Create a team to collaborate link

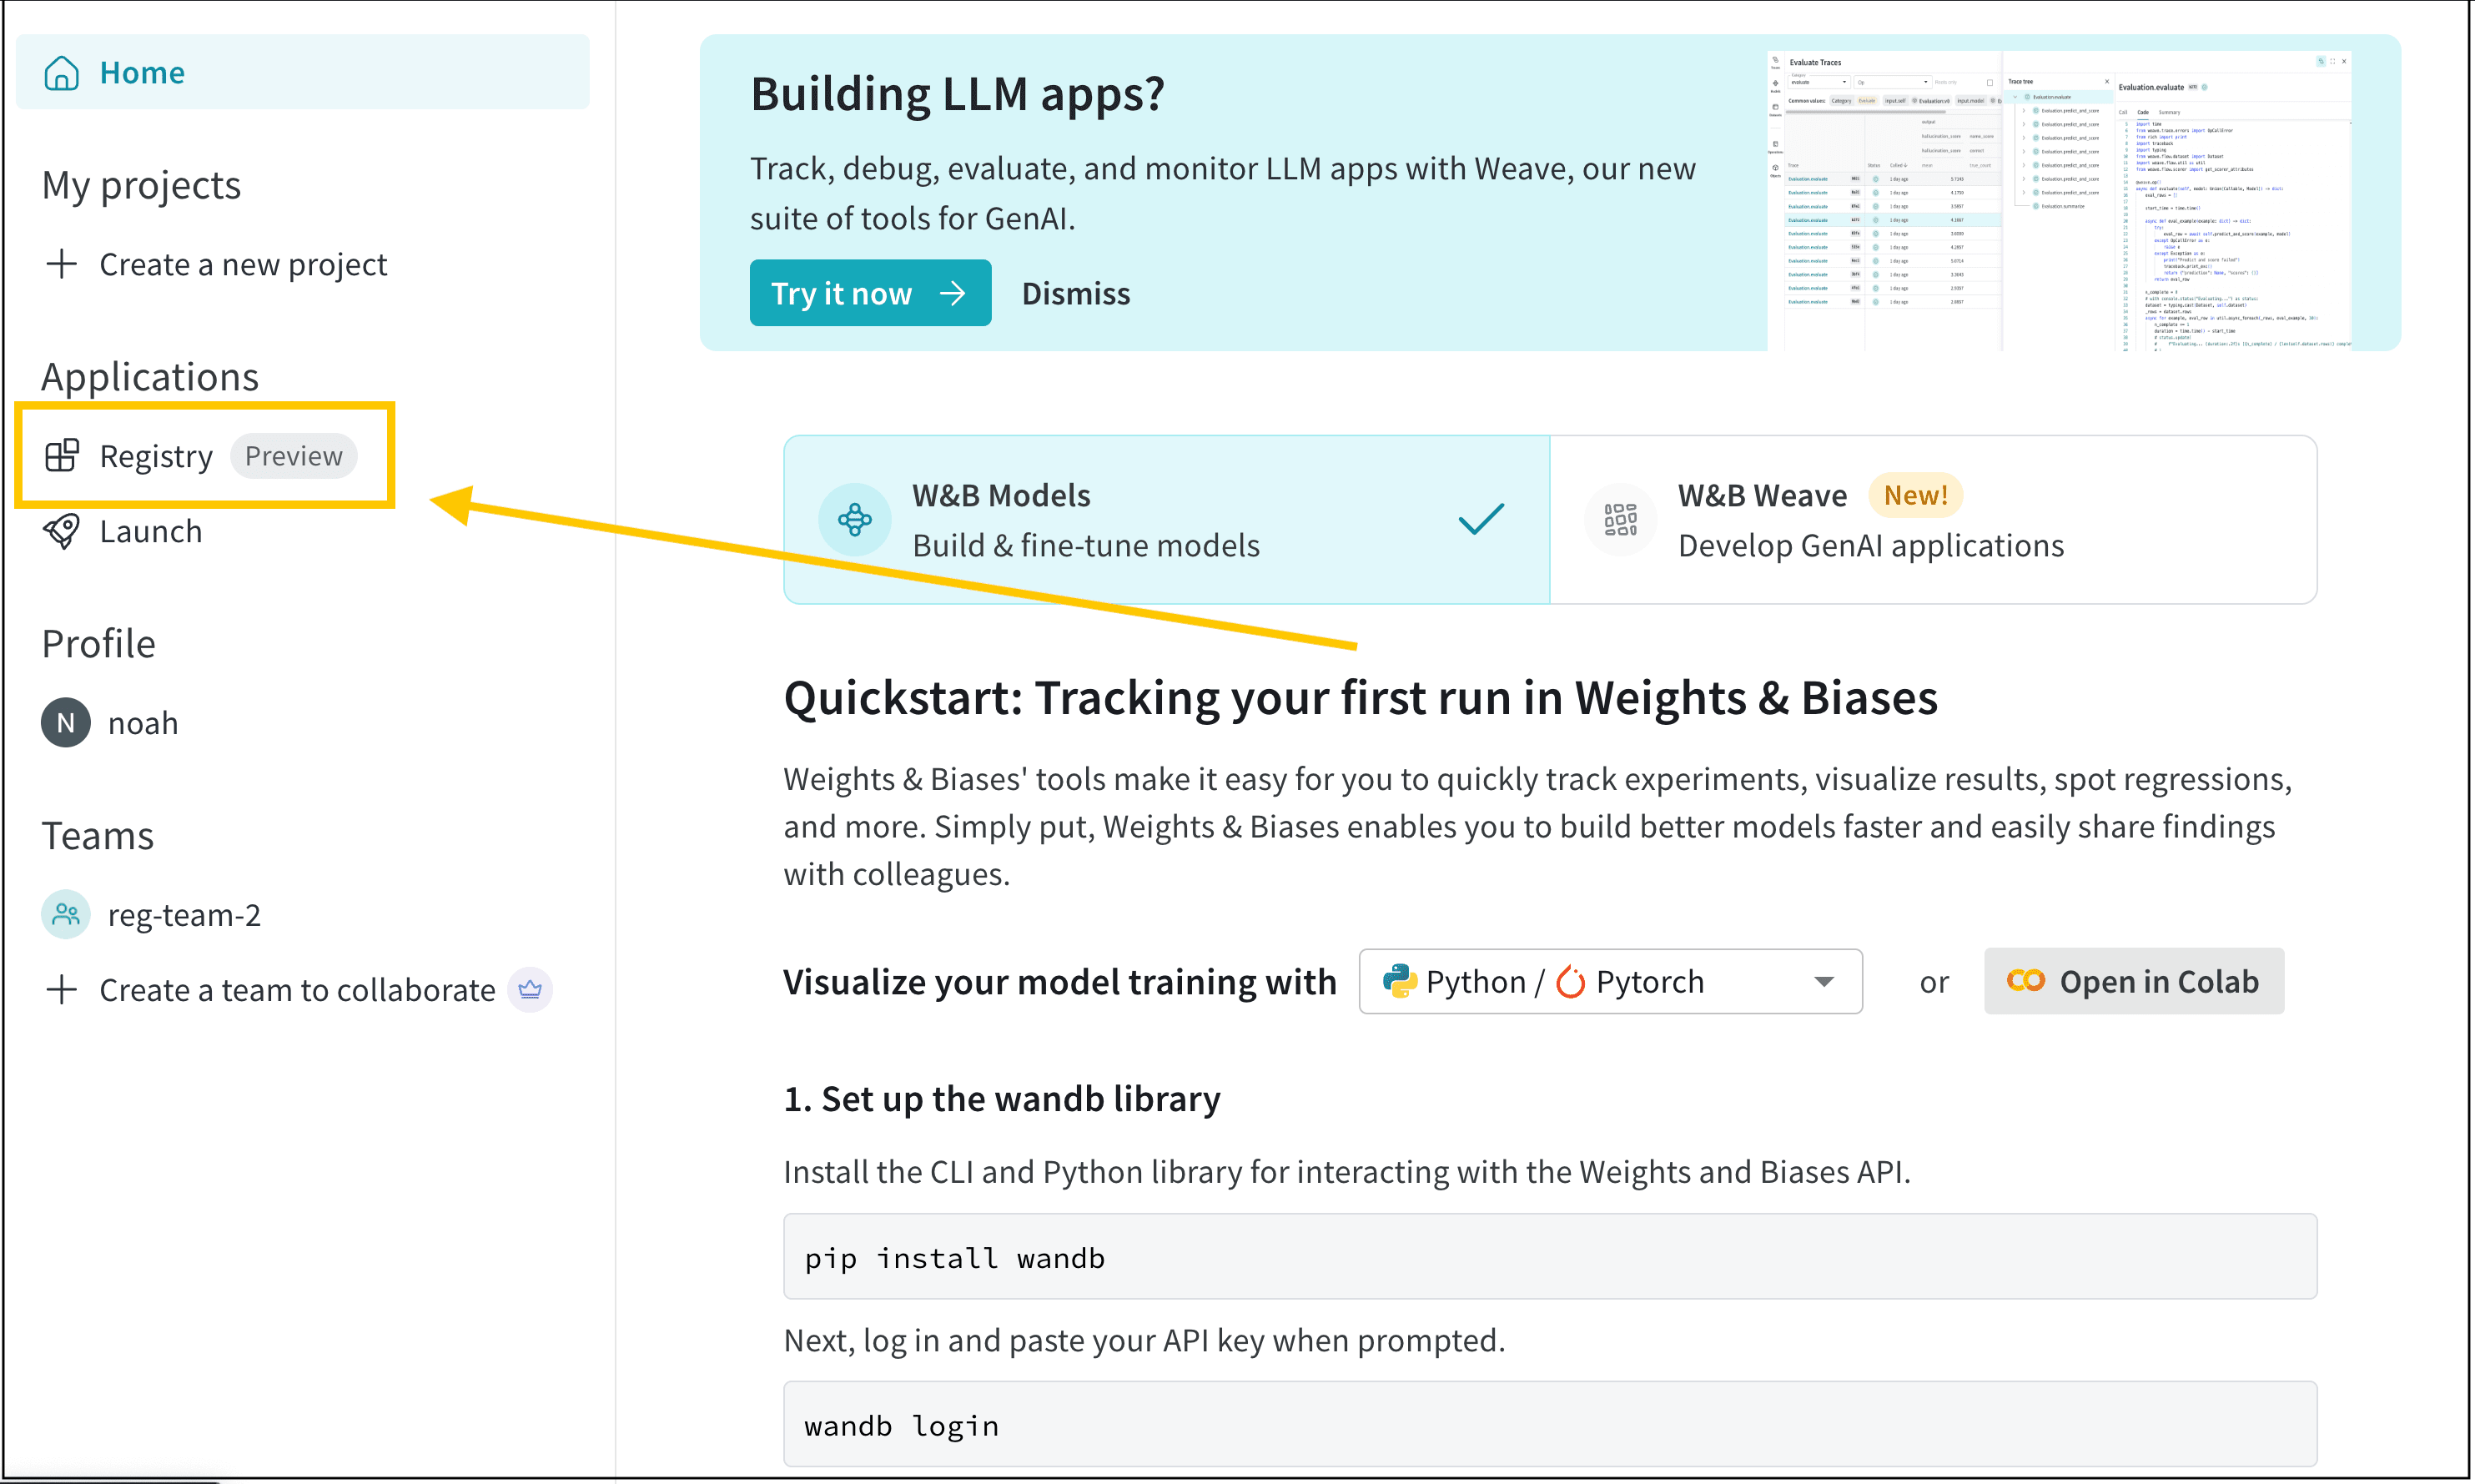point(297,990)
